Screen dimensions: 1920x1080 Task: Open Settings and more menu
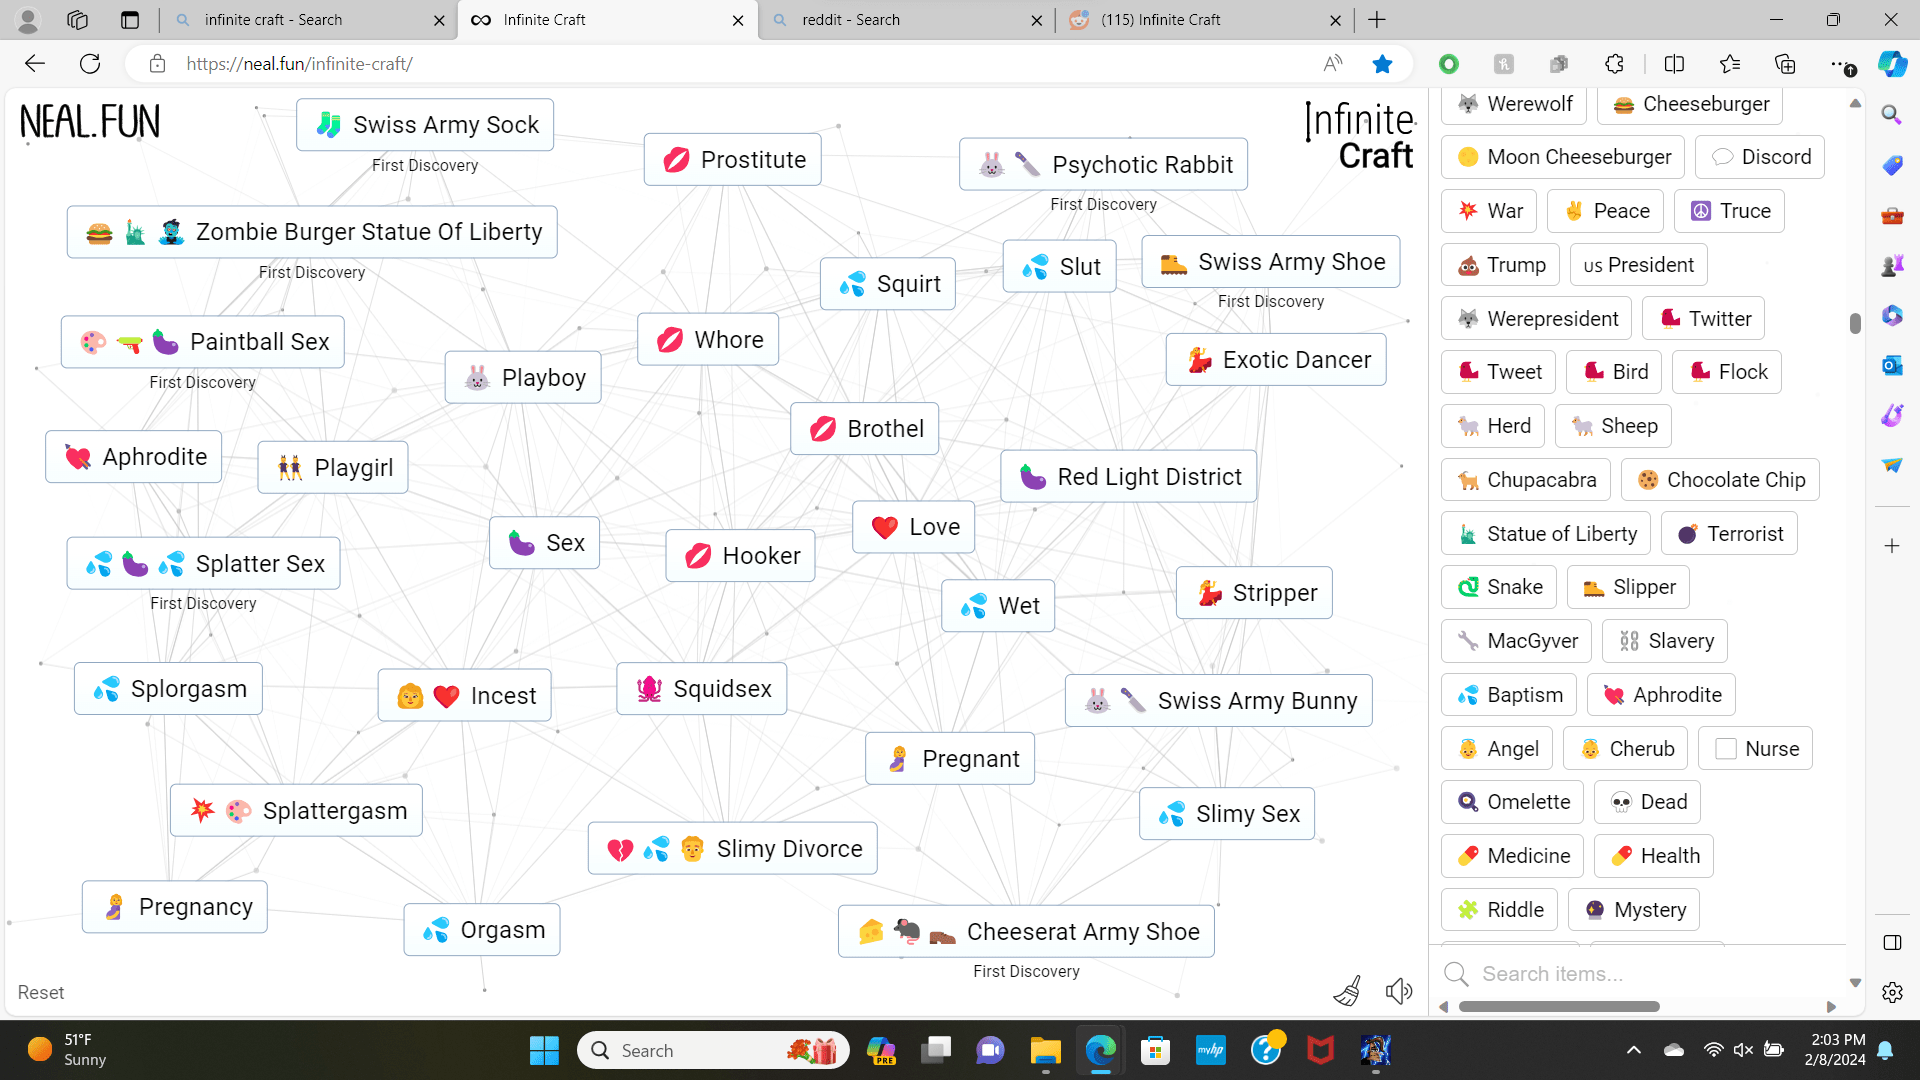(1841, 64)
